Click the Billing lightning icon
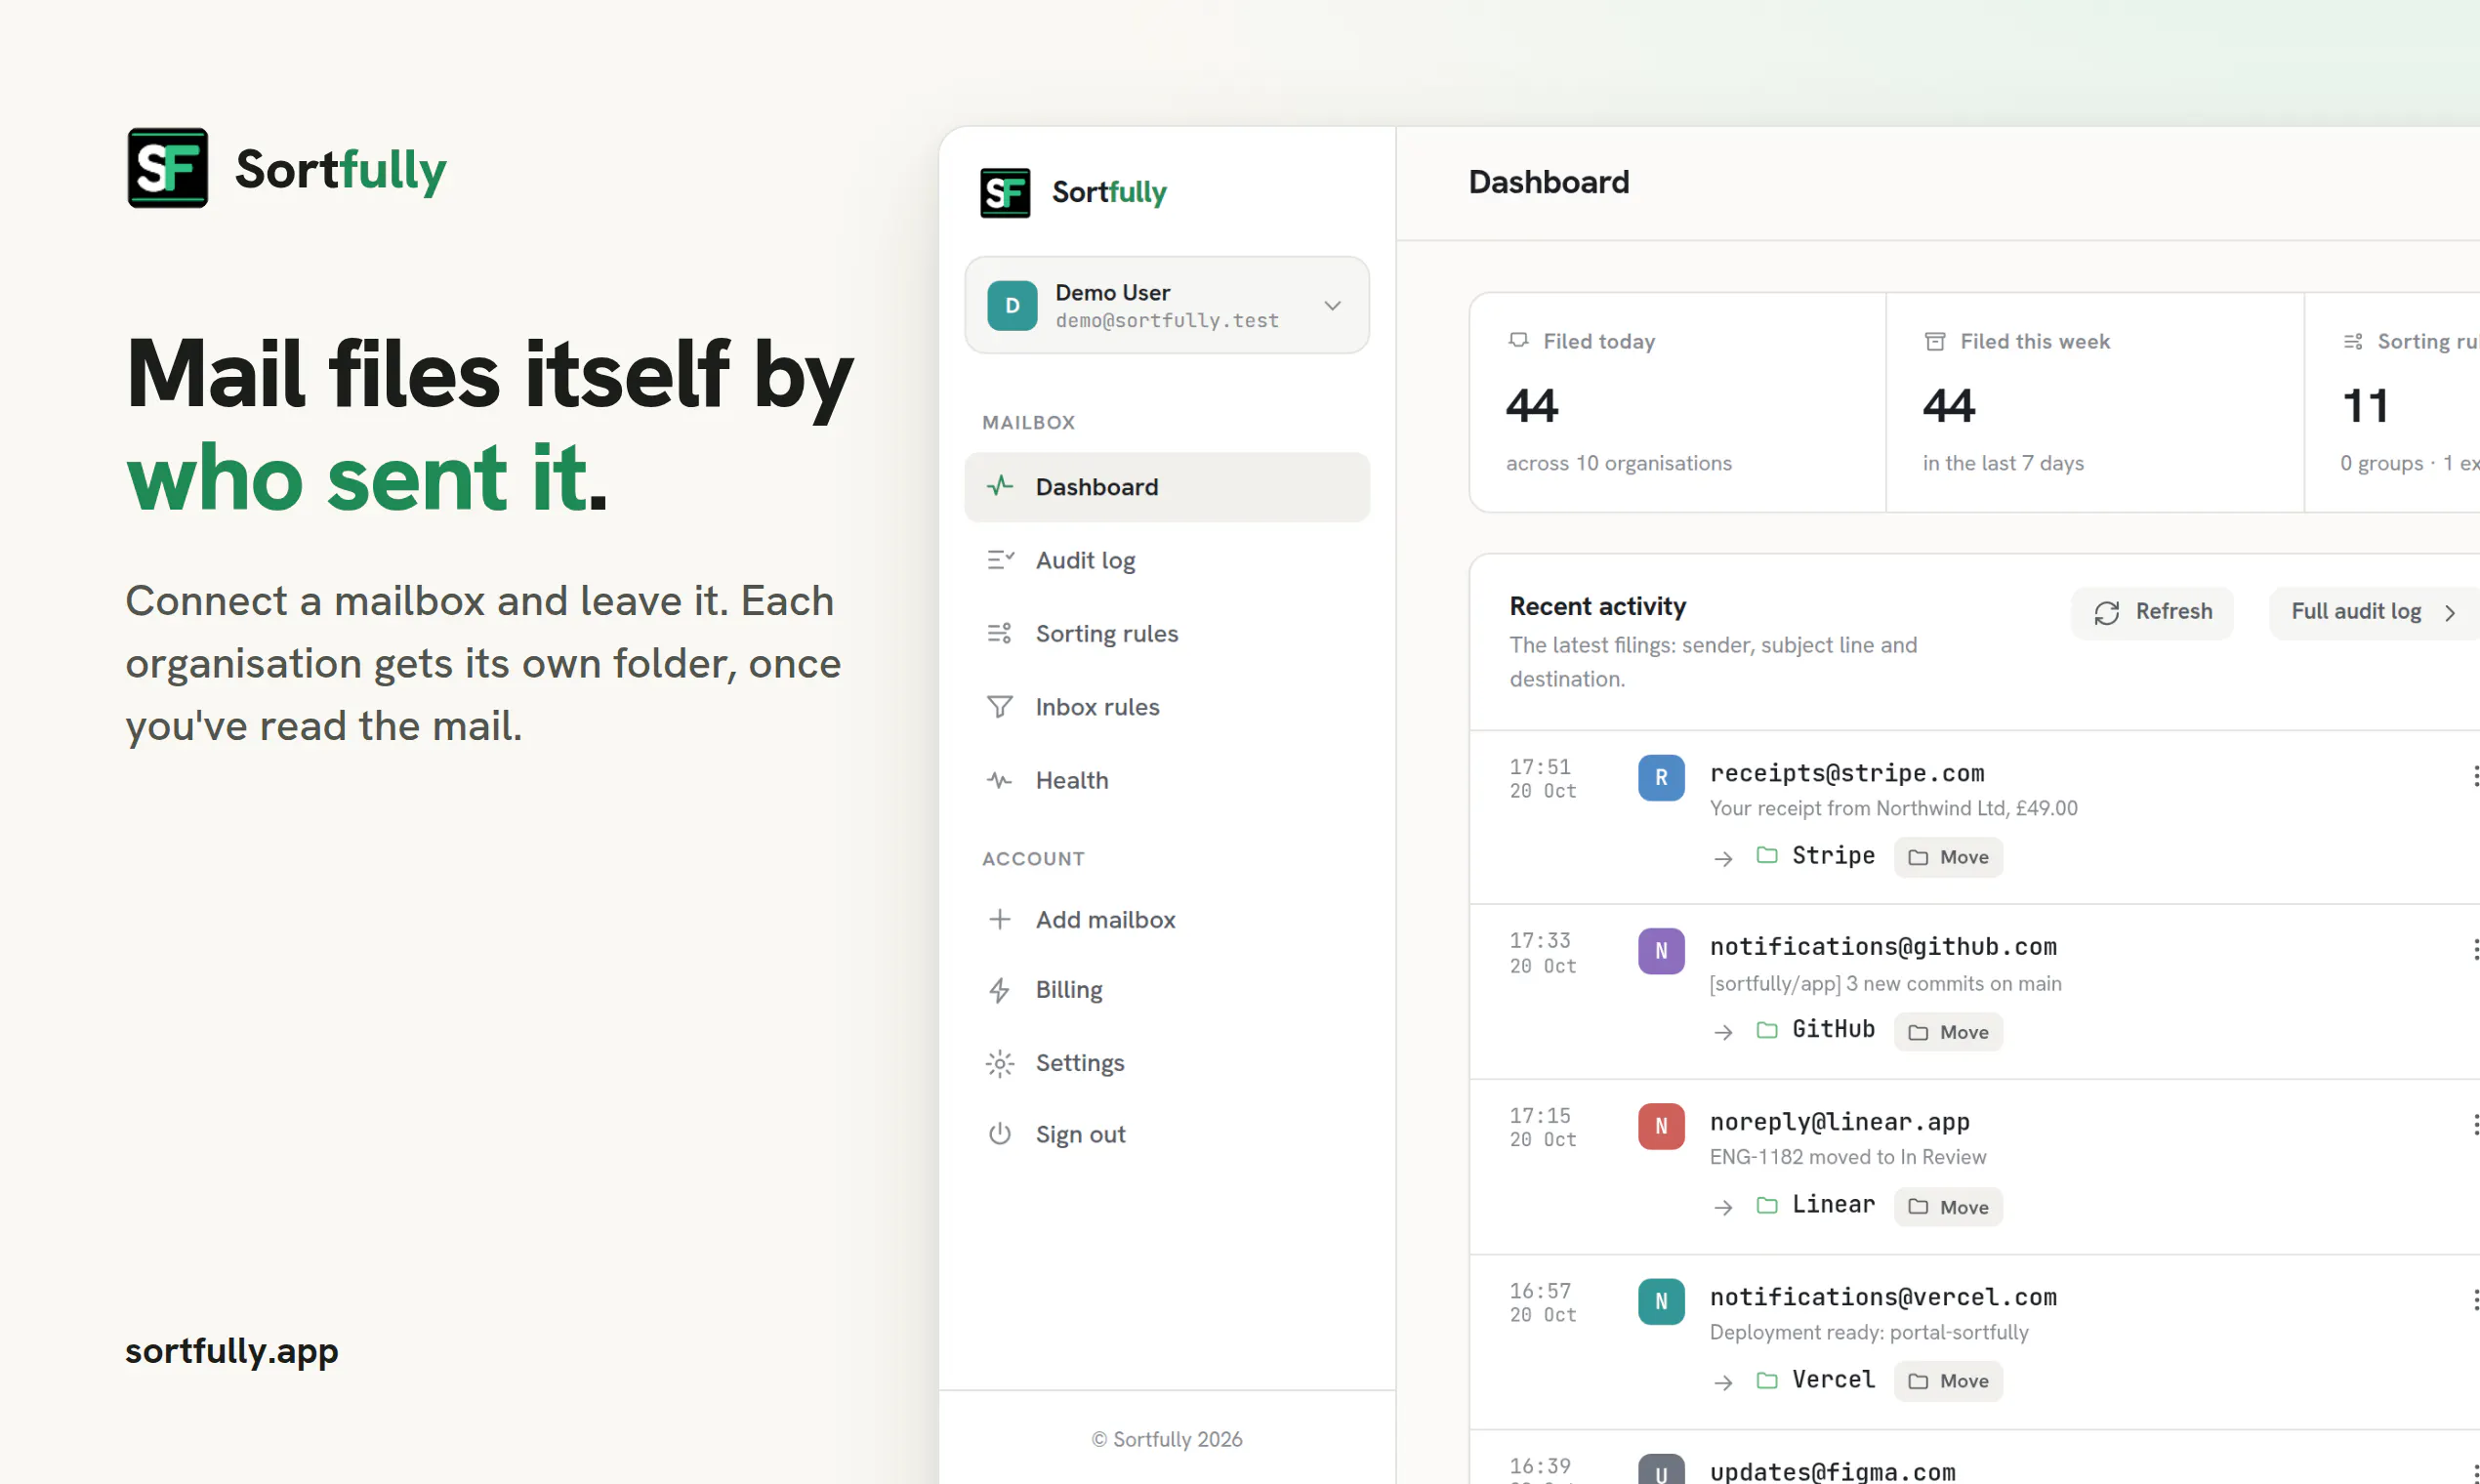This screenshot has width=2480, height=1484. click(x=999, y=990)
